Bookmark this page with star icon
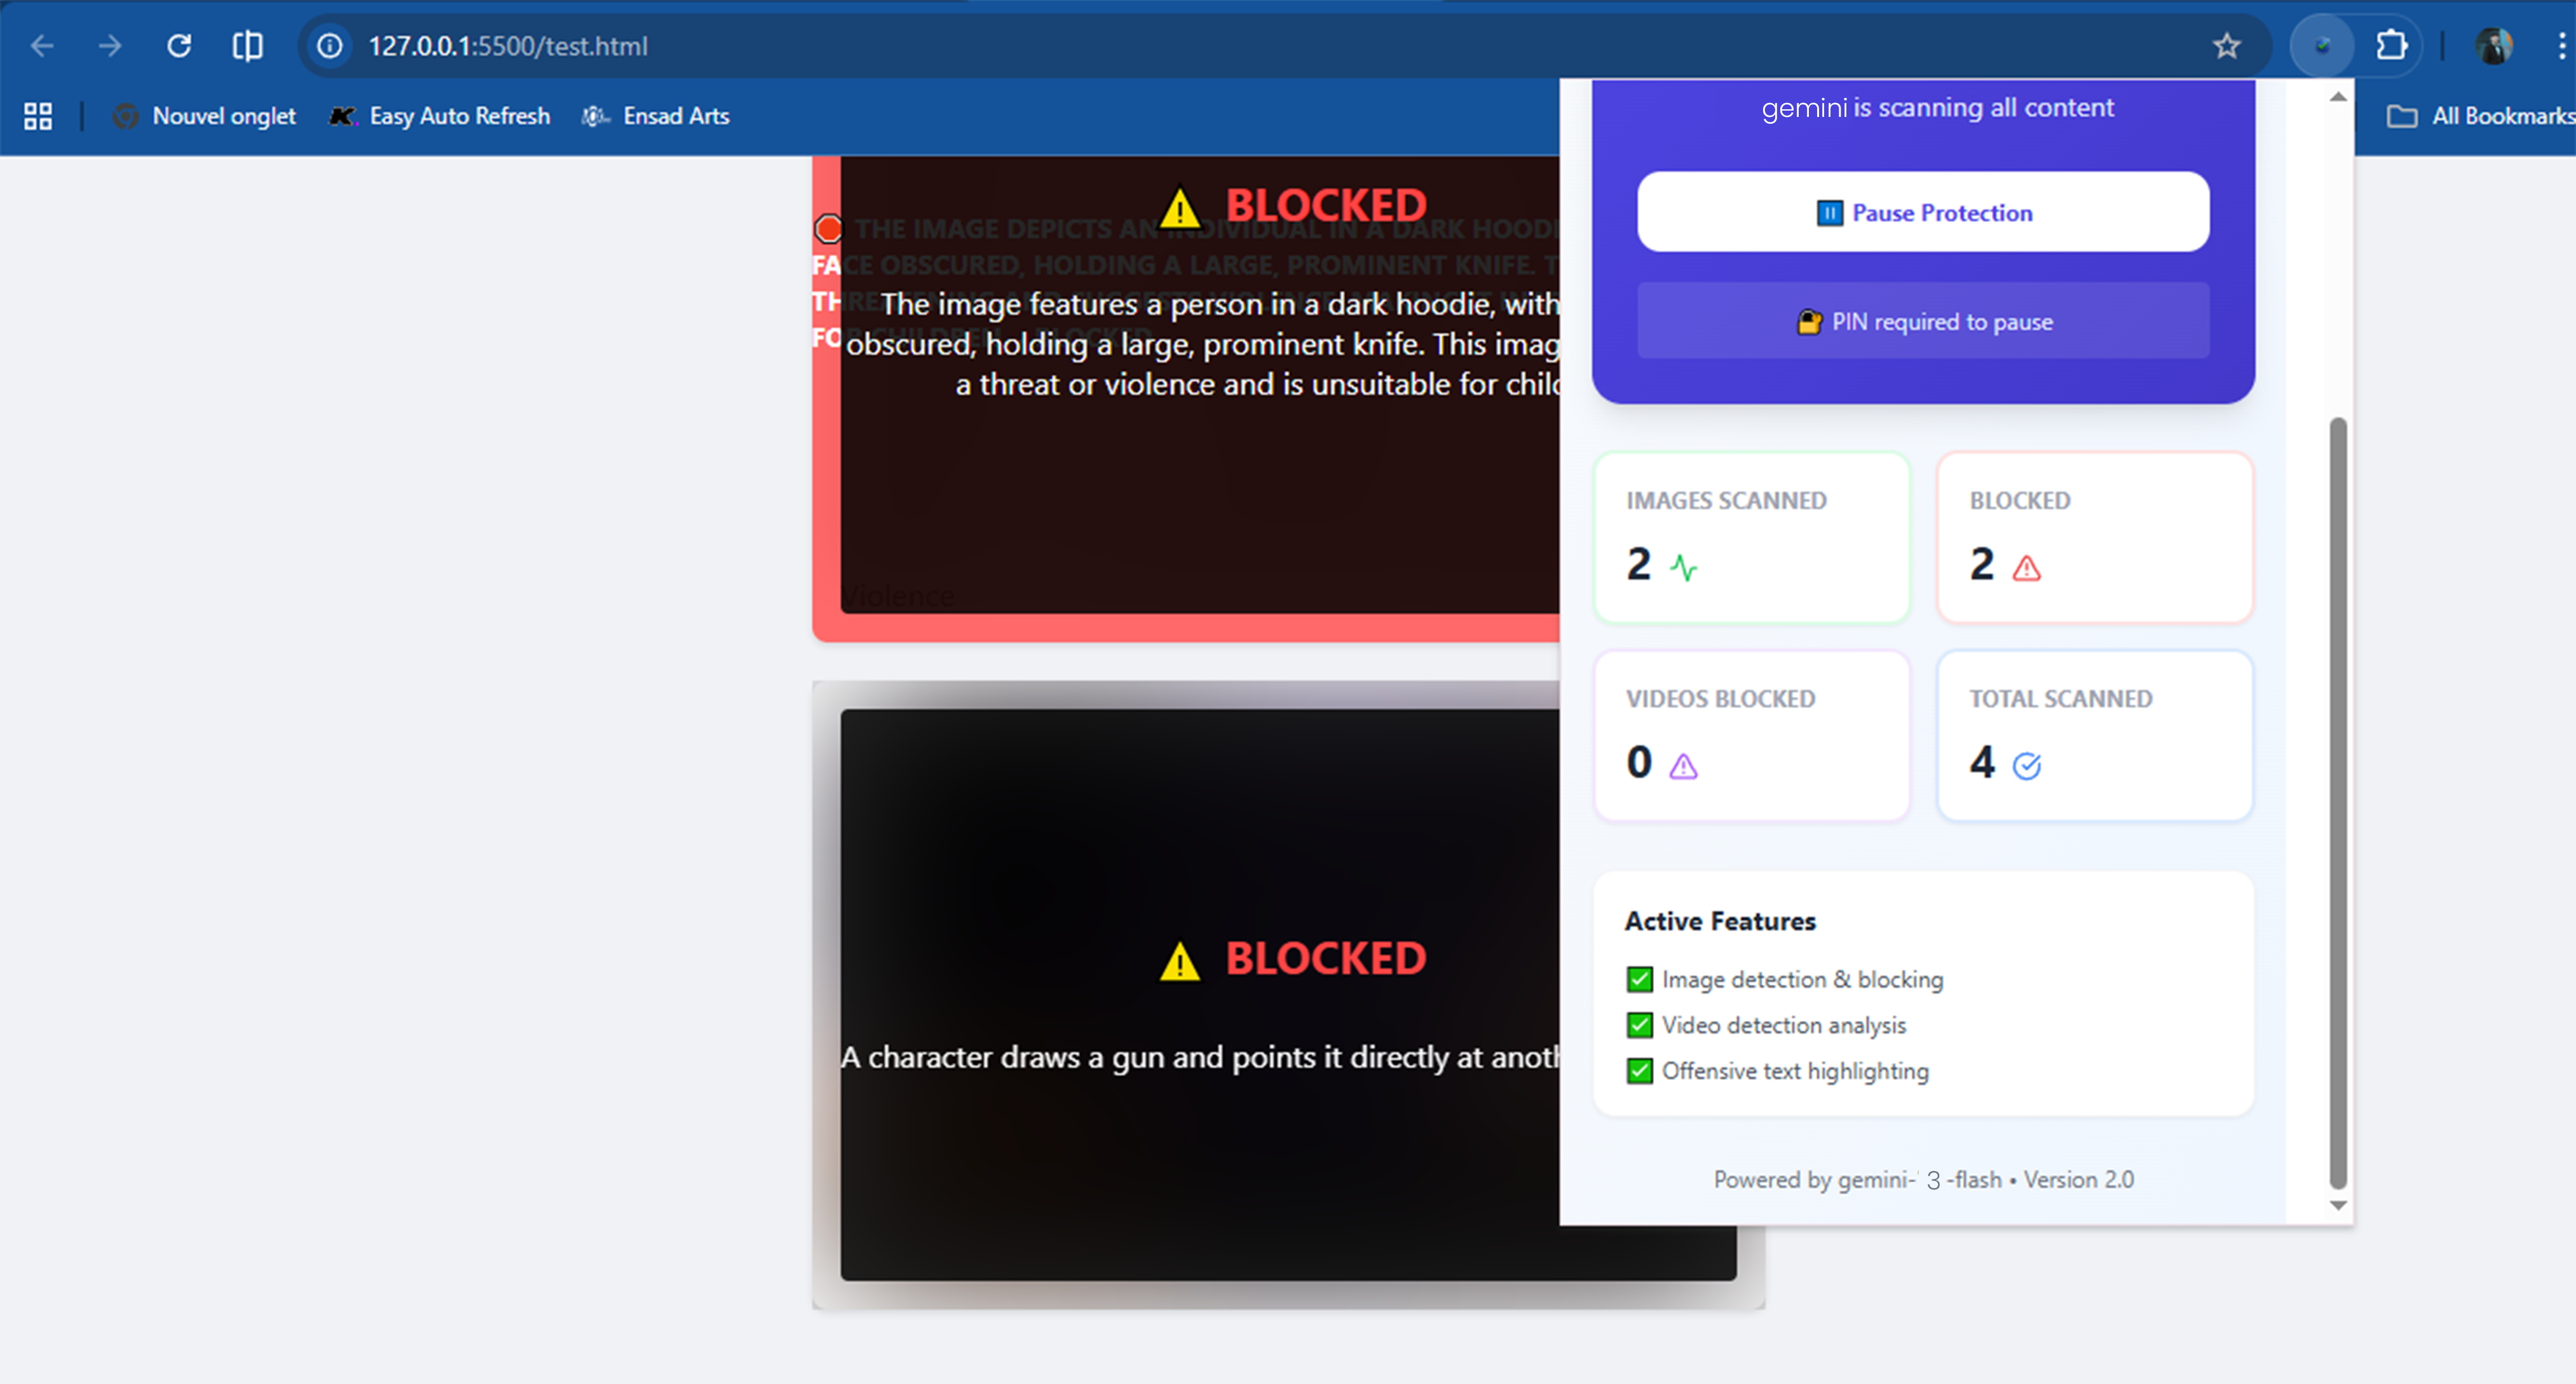2576x1384 pixels. pyautogui.click(x=2226, y=46)
